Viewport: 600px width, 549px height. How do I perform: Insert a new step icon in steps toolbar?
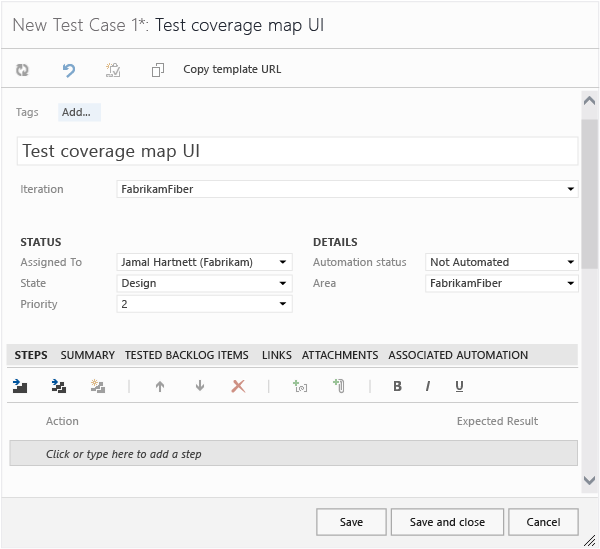tap(20, 386)
